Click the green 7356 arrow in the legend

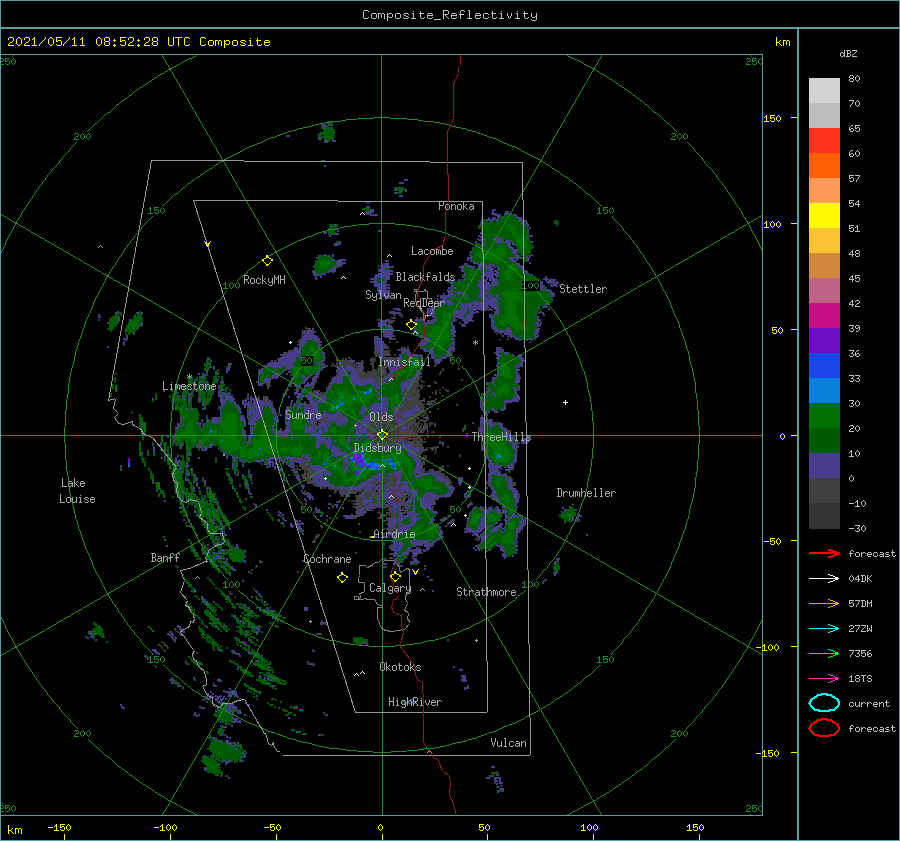tap(824, 653)
